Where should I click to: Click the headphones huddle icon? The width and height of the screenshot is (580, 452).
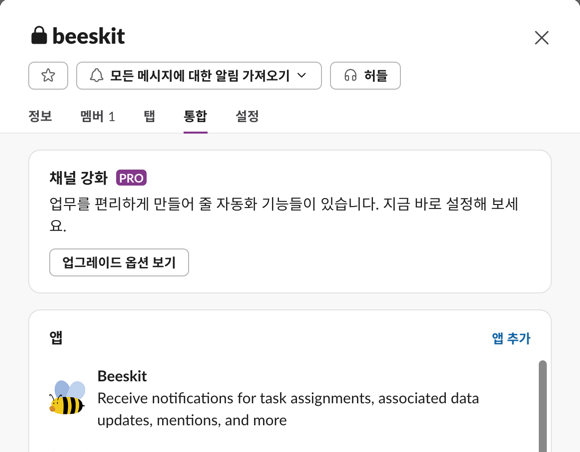click(x=350, y=76)
